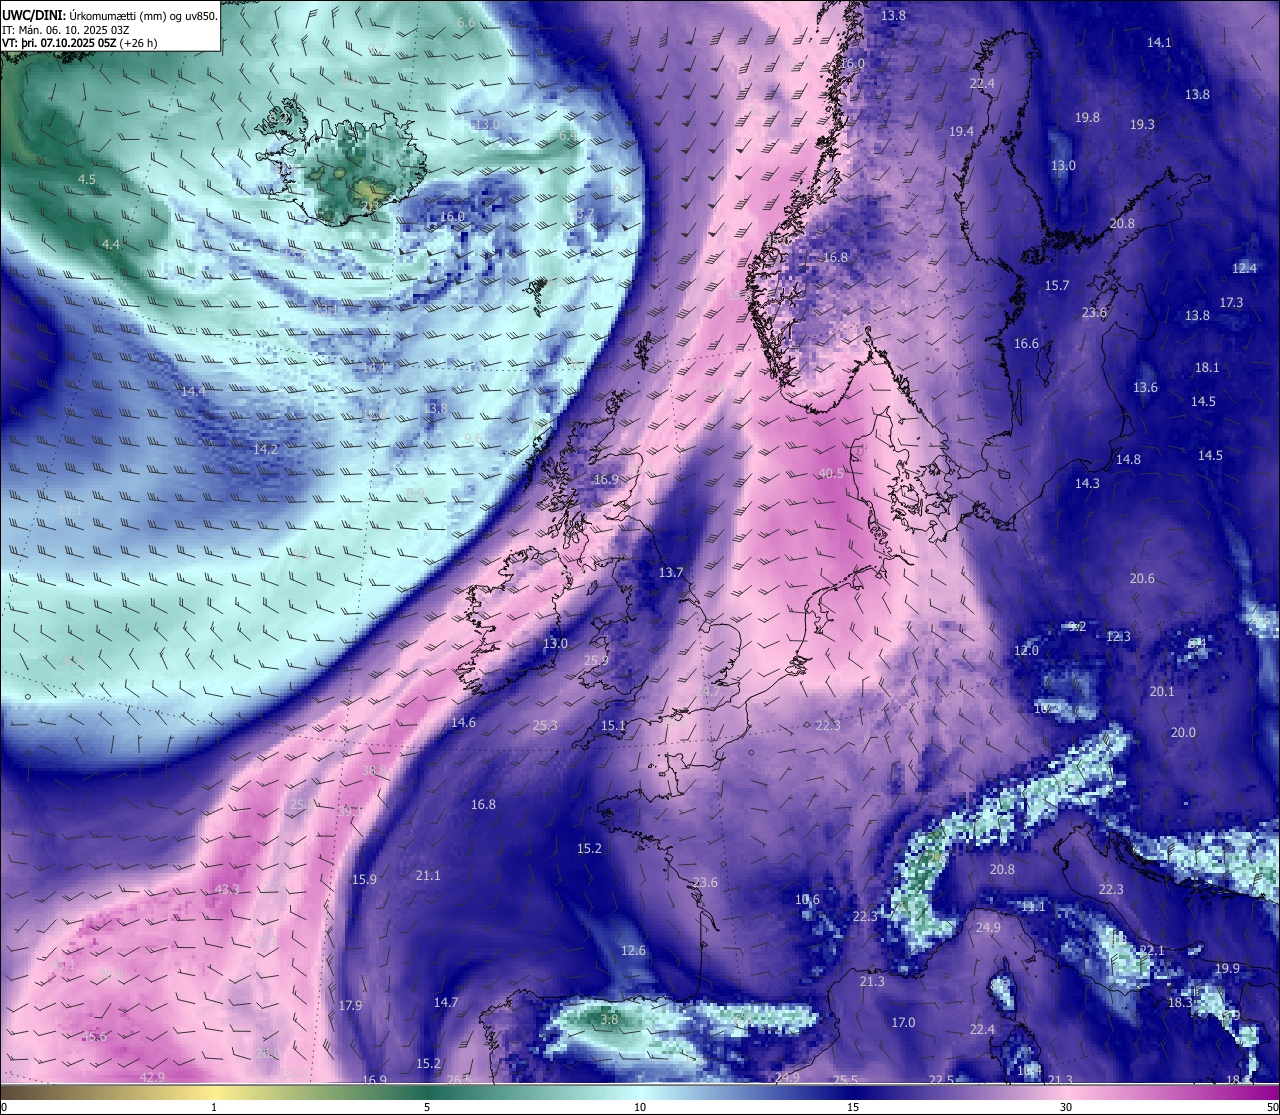Click the 10.6 value label
Image resolution: width=1280 pixels, height=1115 pixels.
807,899
